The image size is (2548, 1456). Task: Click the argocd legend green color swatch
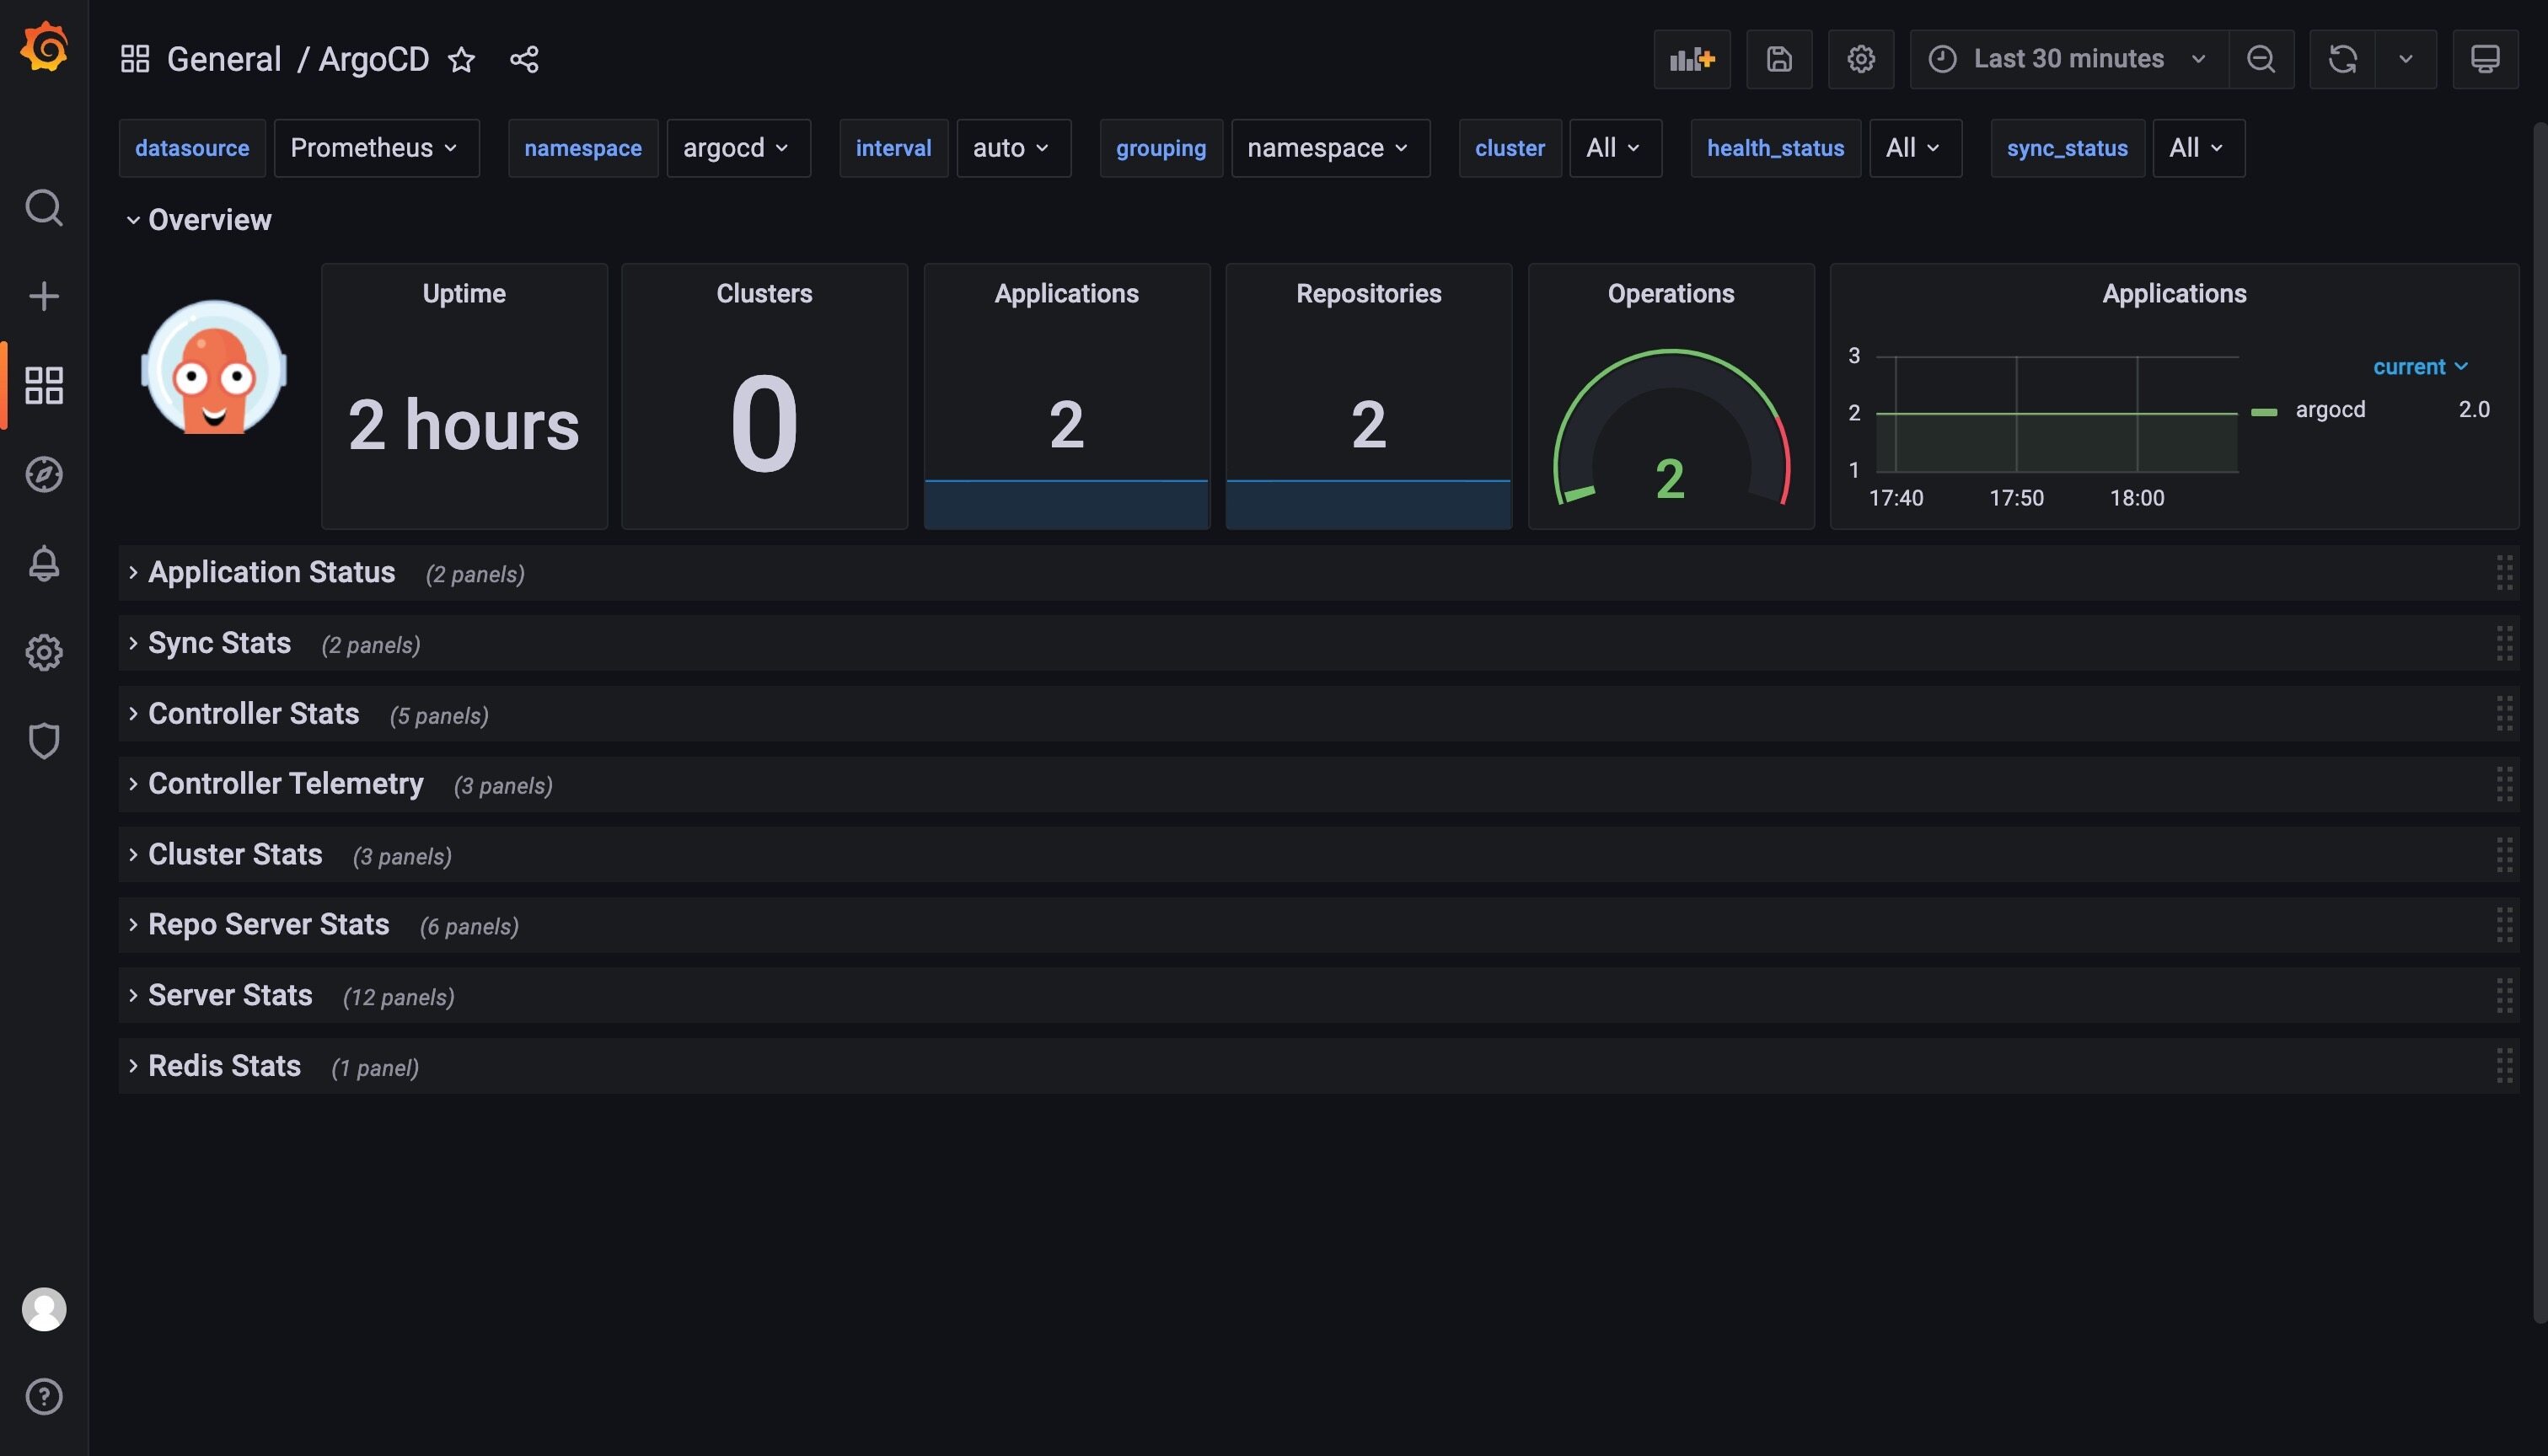(2264, 412)
